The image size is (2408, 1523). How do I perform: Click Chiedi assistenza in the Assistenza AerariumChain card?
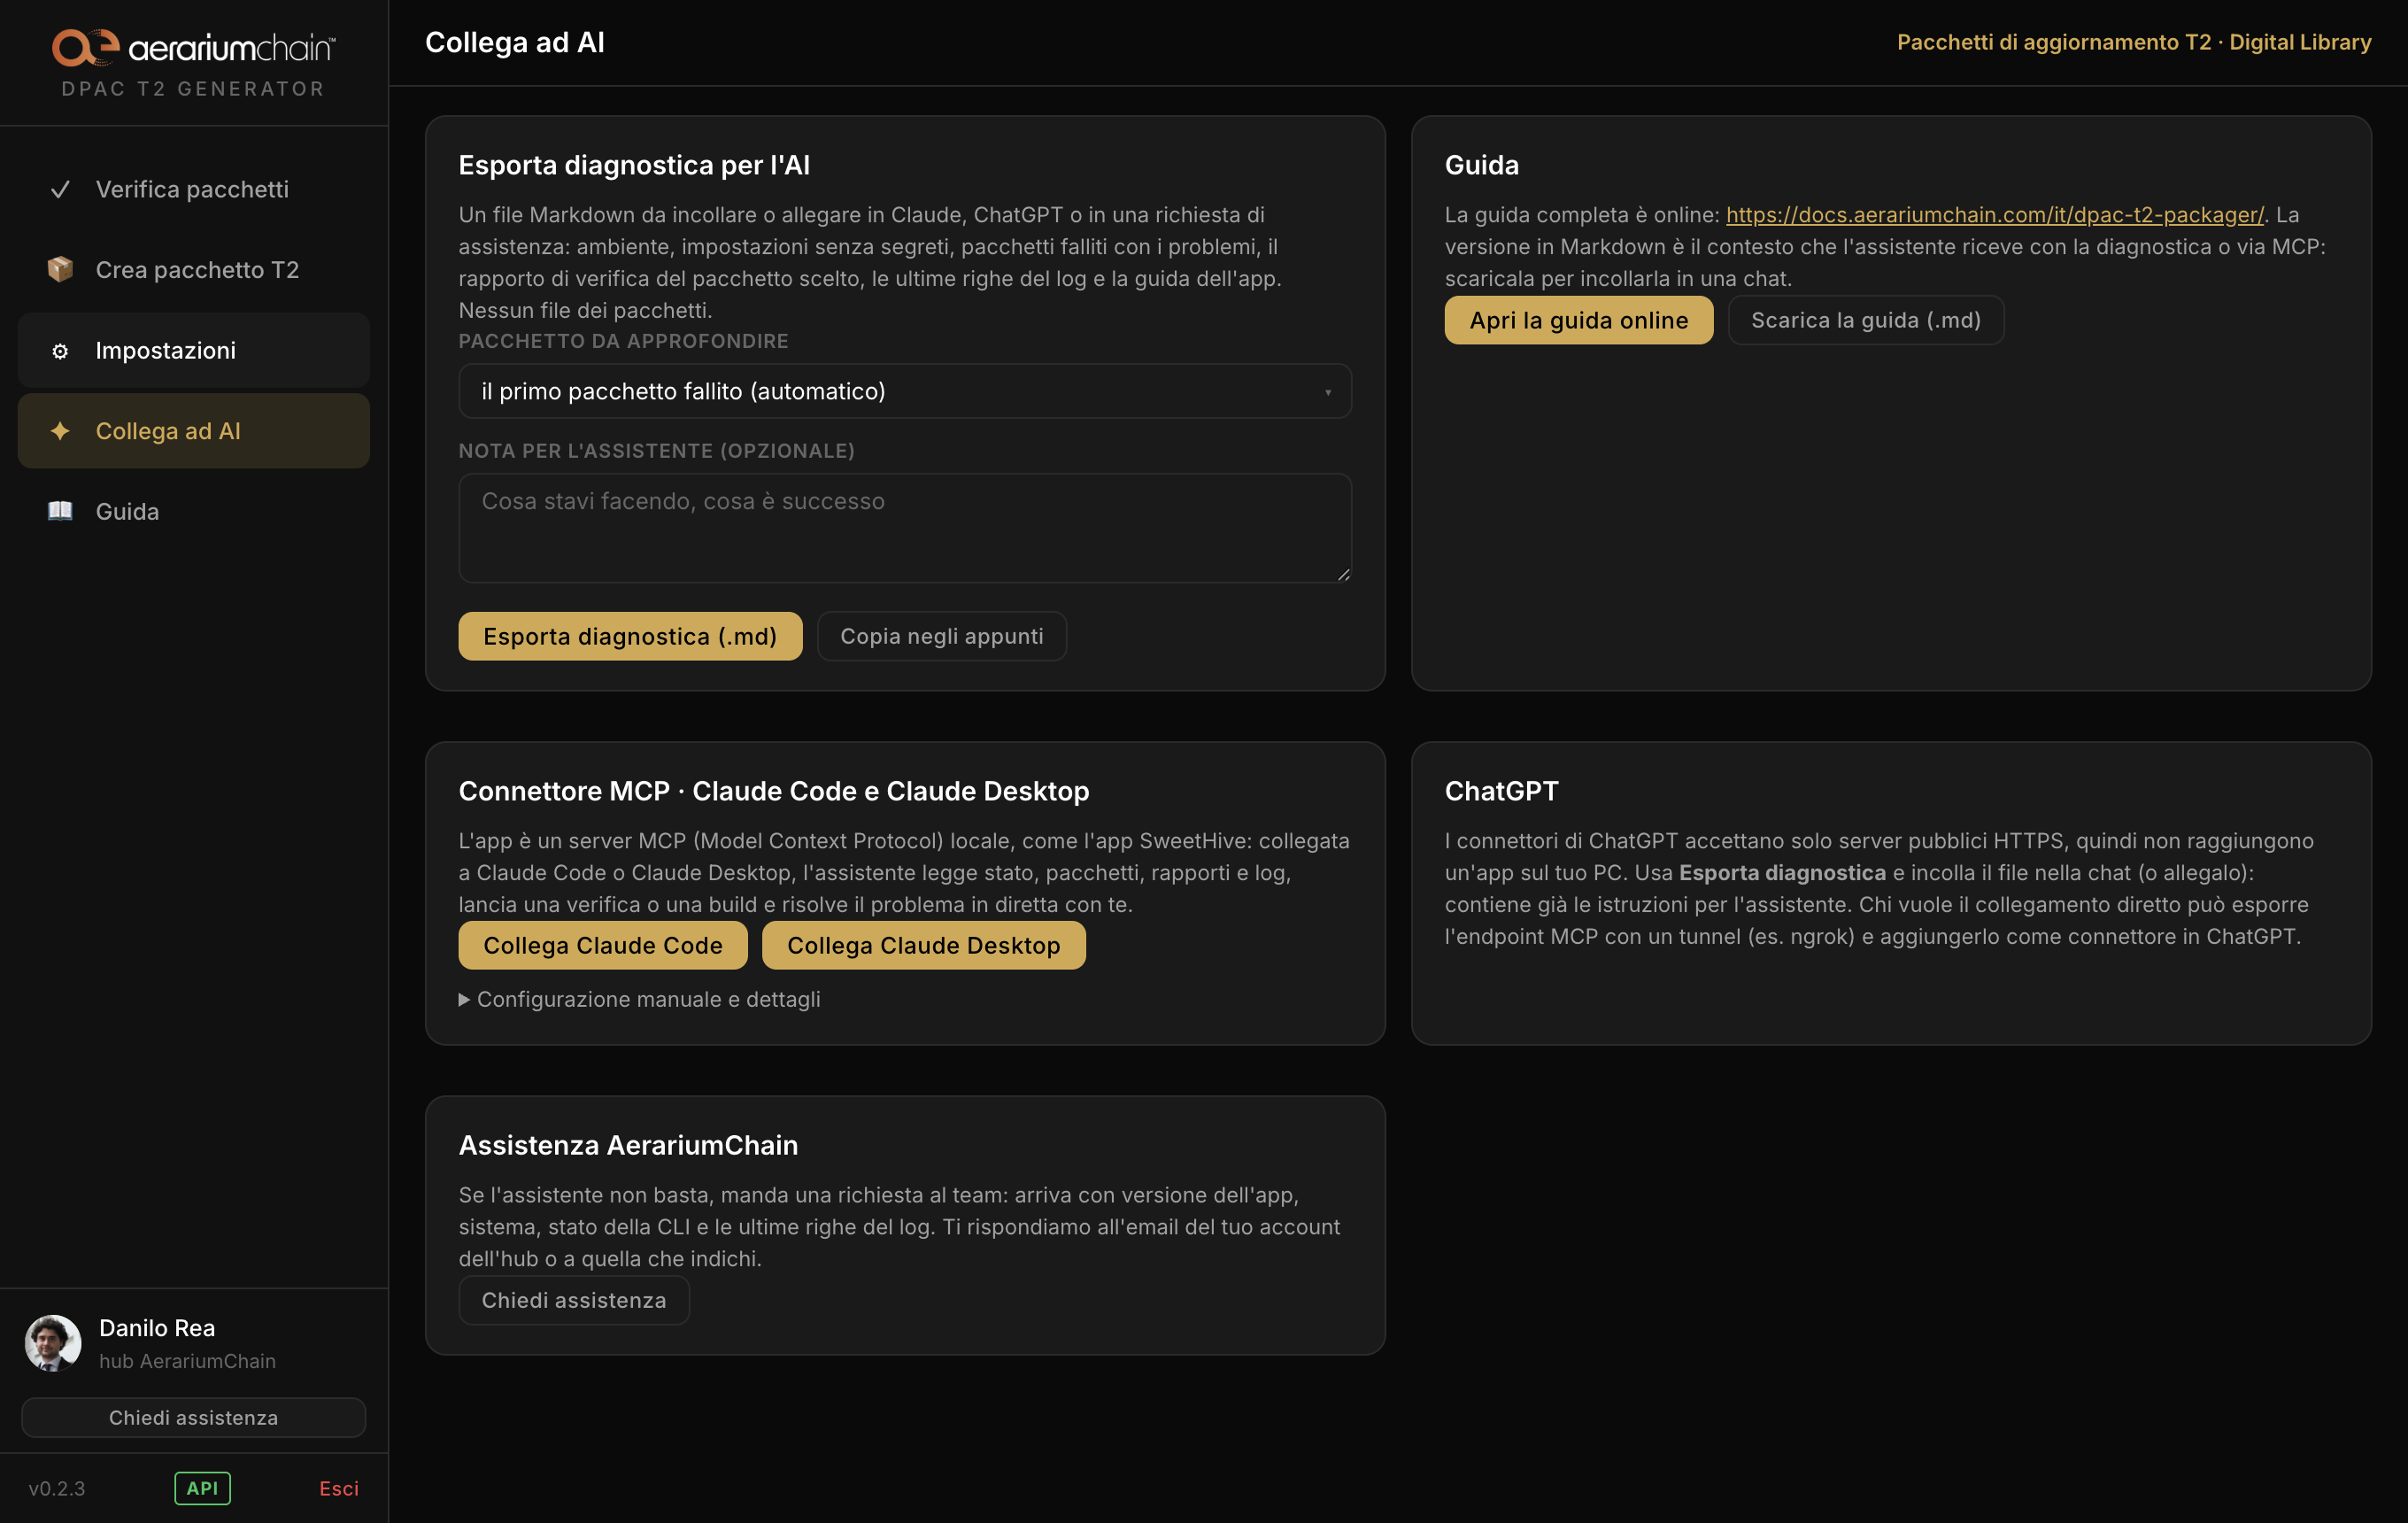[x=574, y=1300]
